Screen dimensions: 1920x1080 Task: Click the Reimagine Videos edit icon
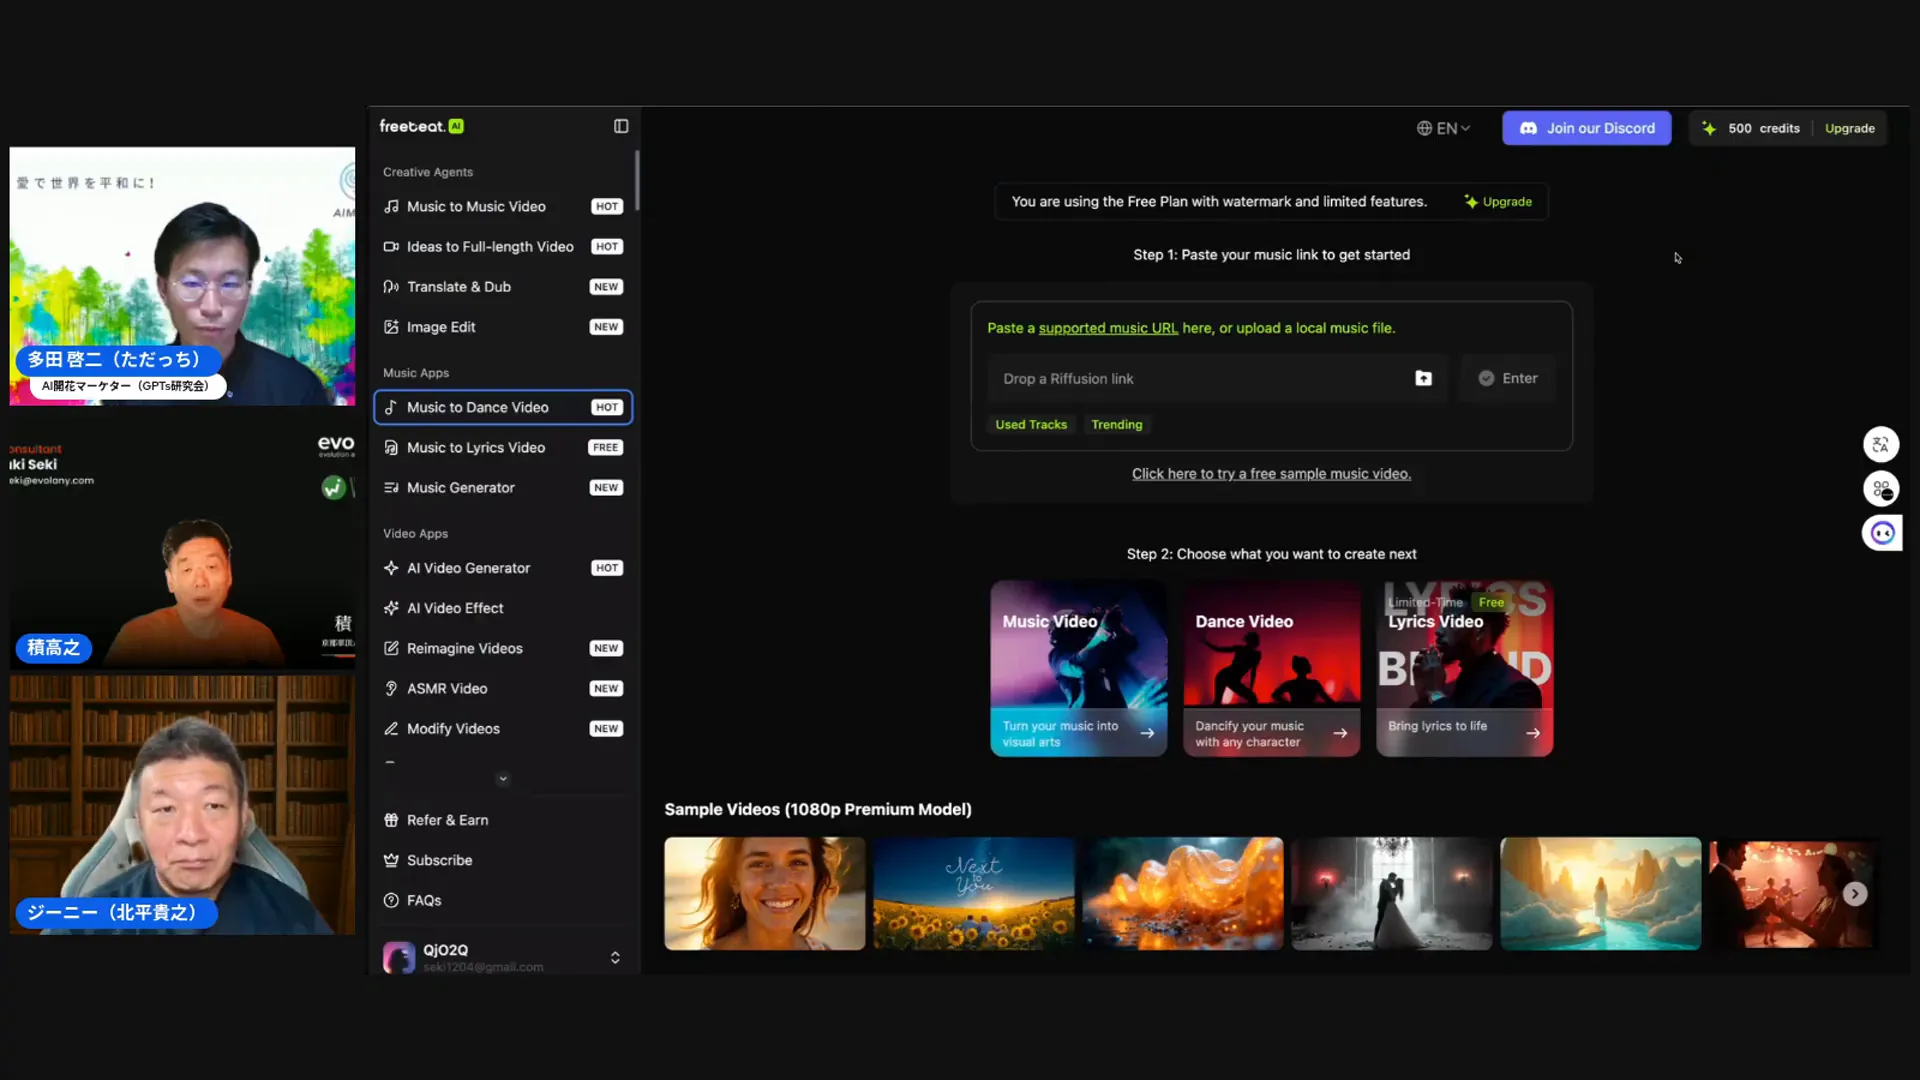click(391, 648)
